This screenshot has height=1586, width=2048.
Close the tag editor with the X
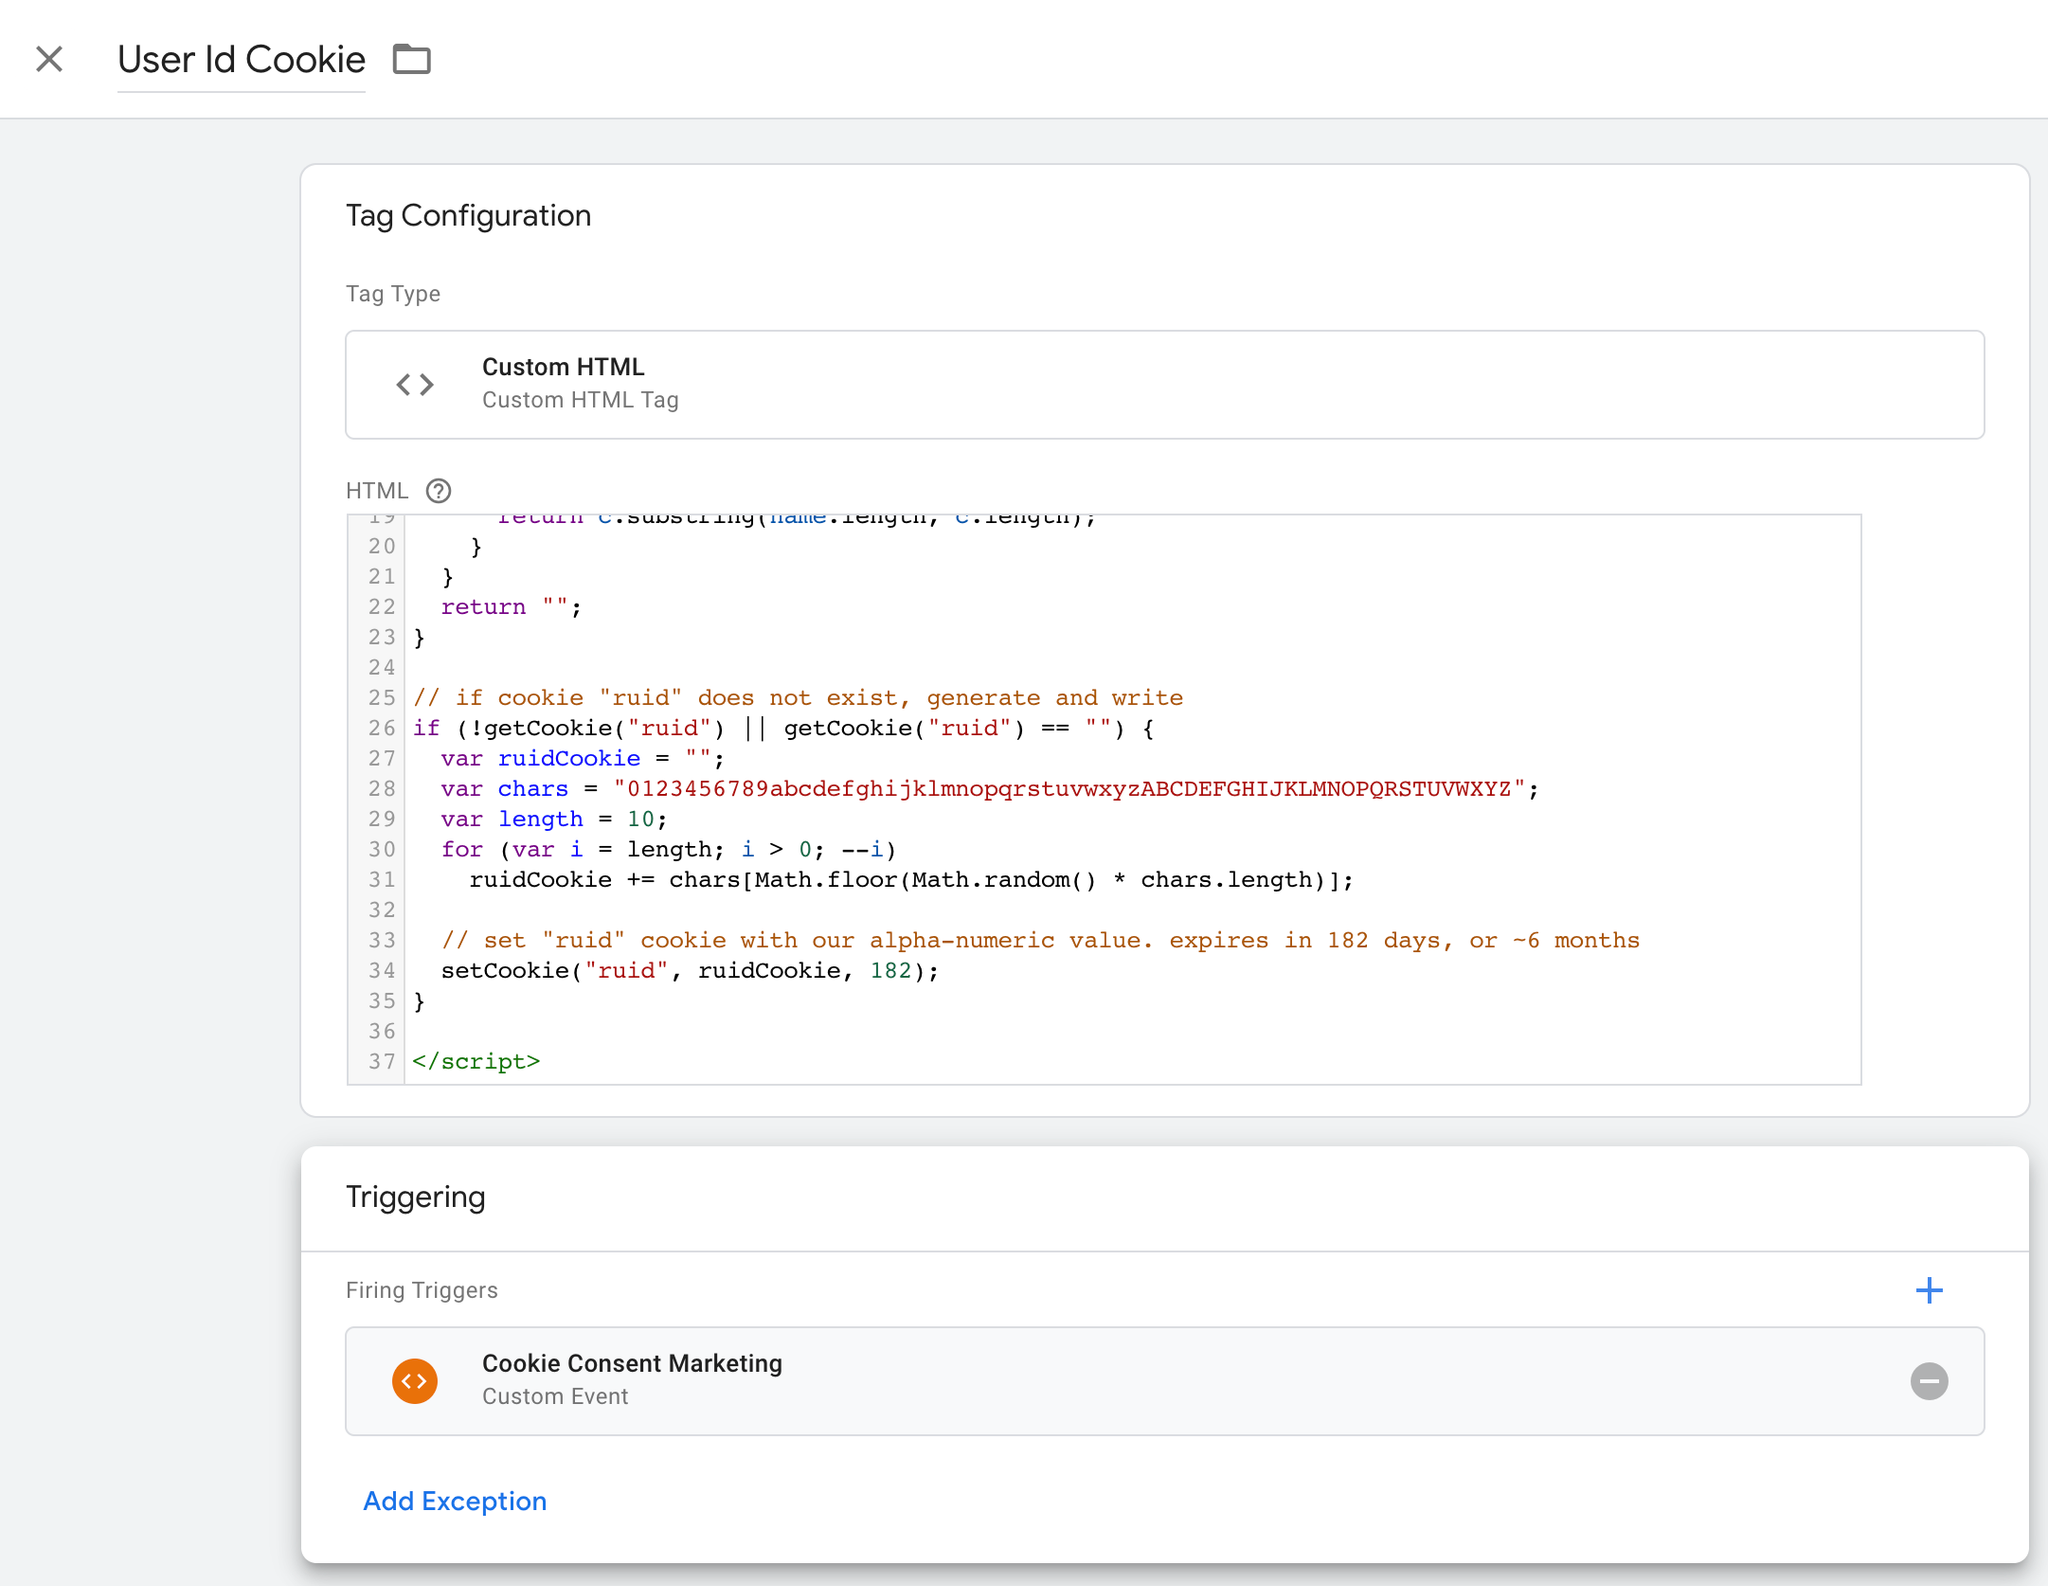(49, 59)
